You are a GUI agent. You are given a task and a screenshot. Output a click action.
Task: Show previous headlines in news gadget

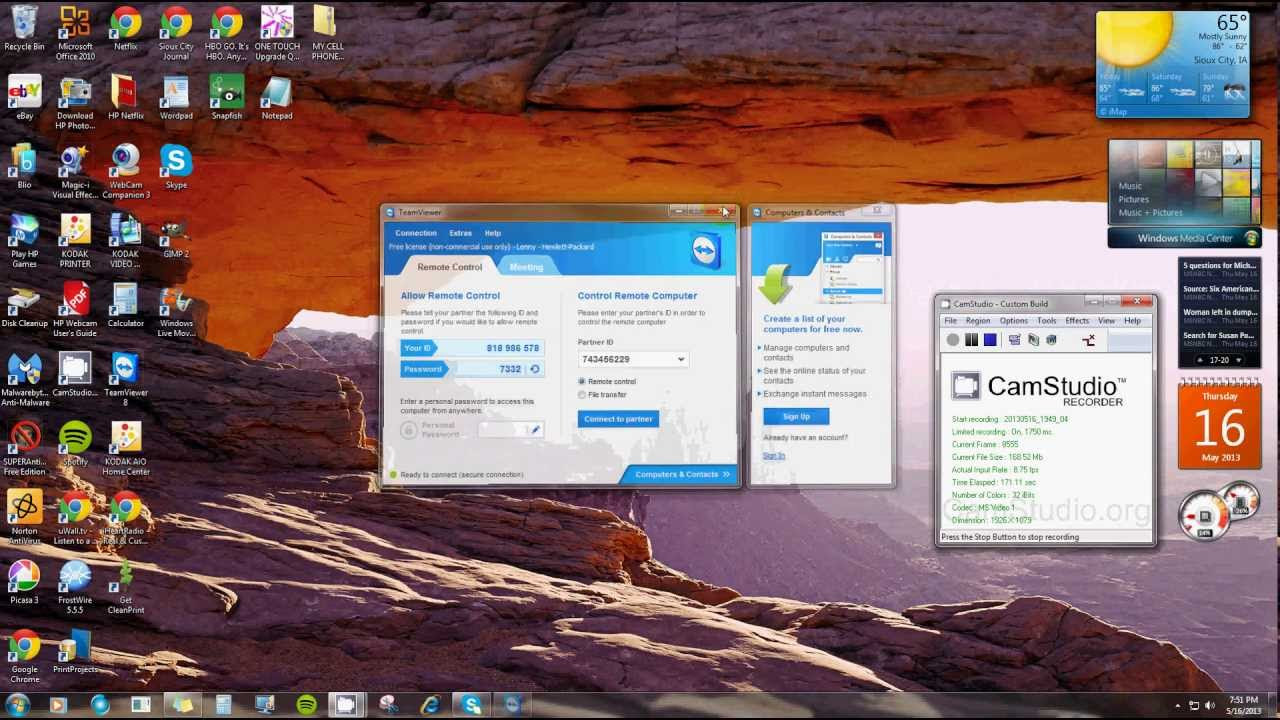point(1201,360)
